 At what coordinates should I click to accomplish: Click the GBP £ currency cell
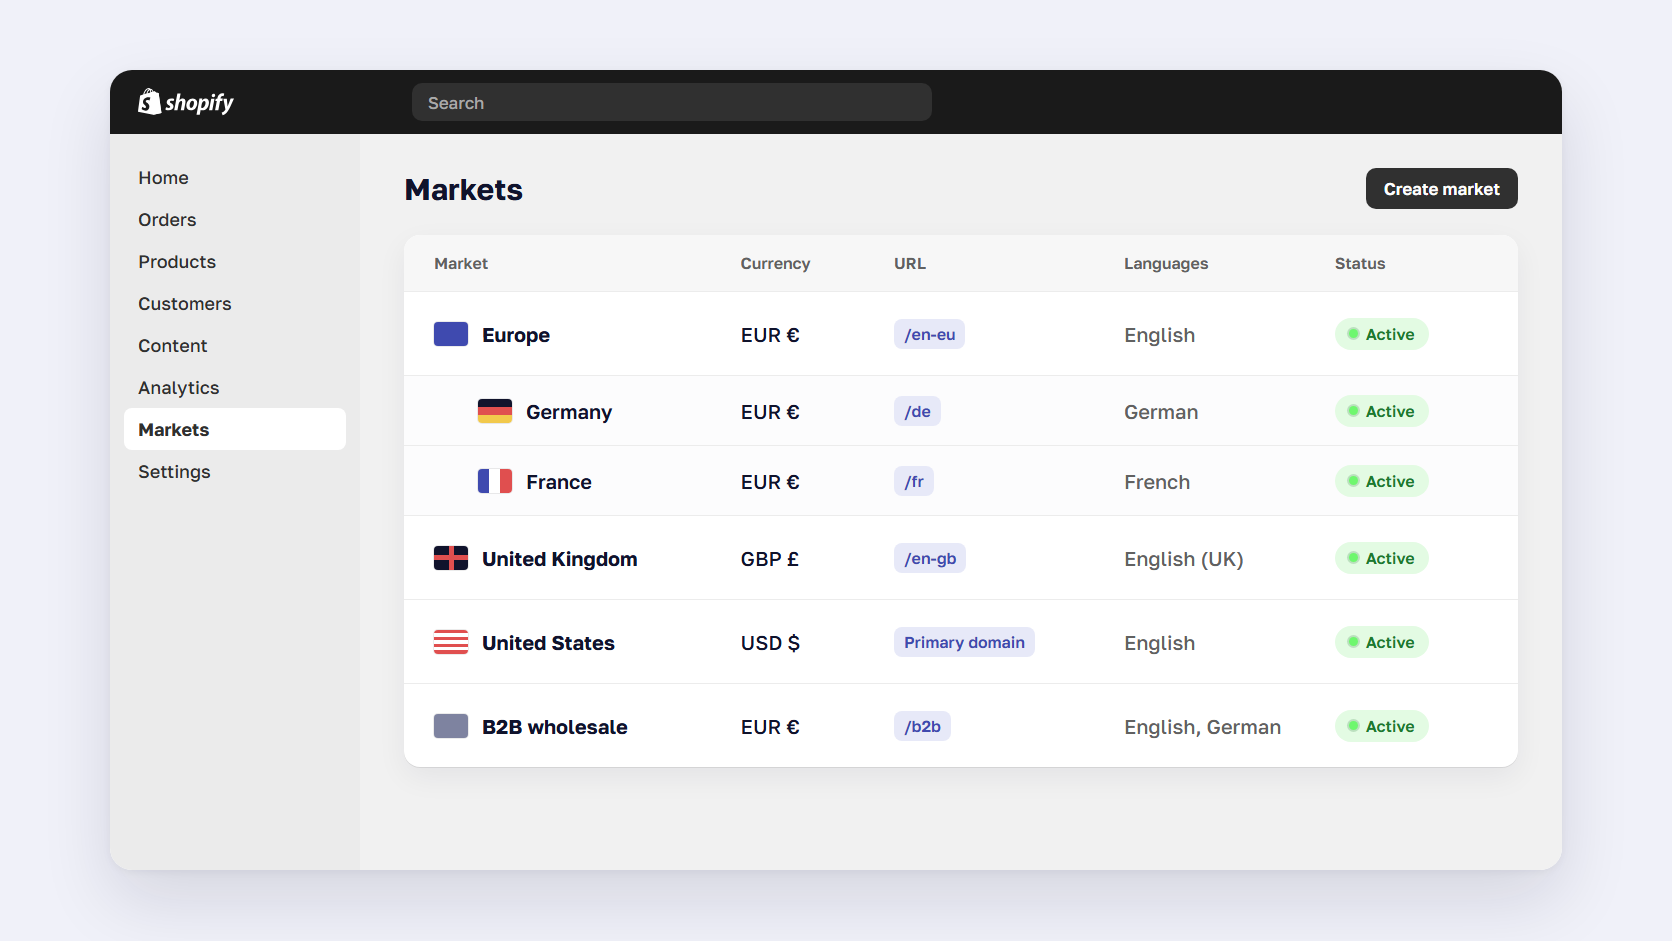pos(770,559)
